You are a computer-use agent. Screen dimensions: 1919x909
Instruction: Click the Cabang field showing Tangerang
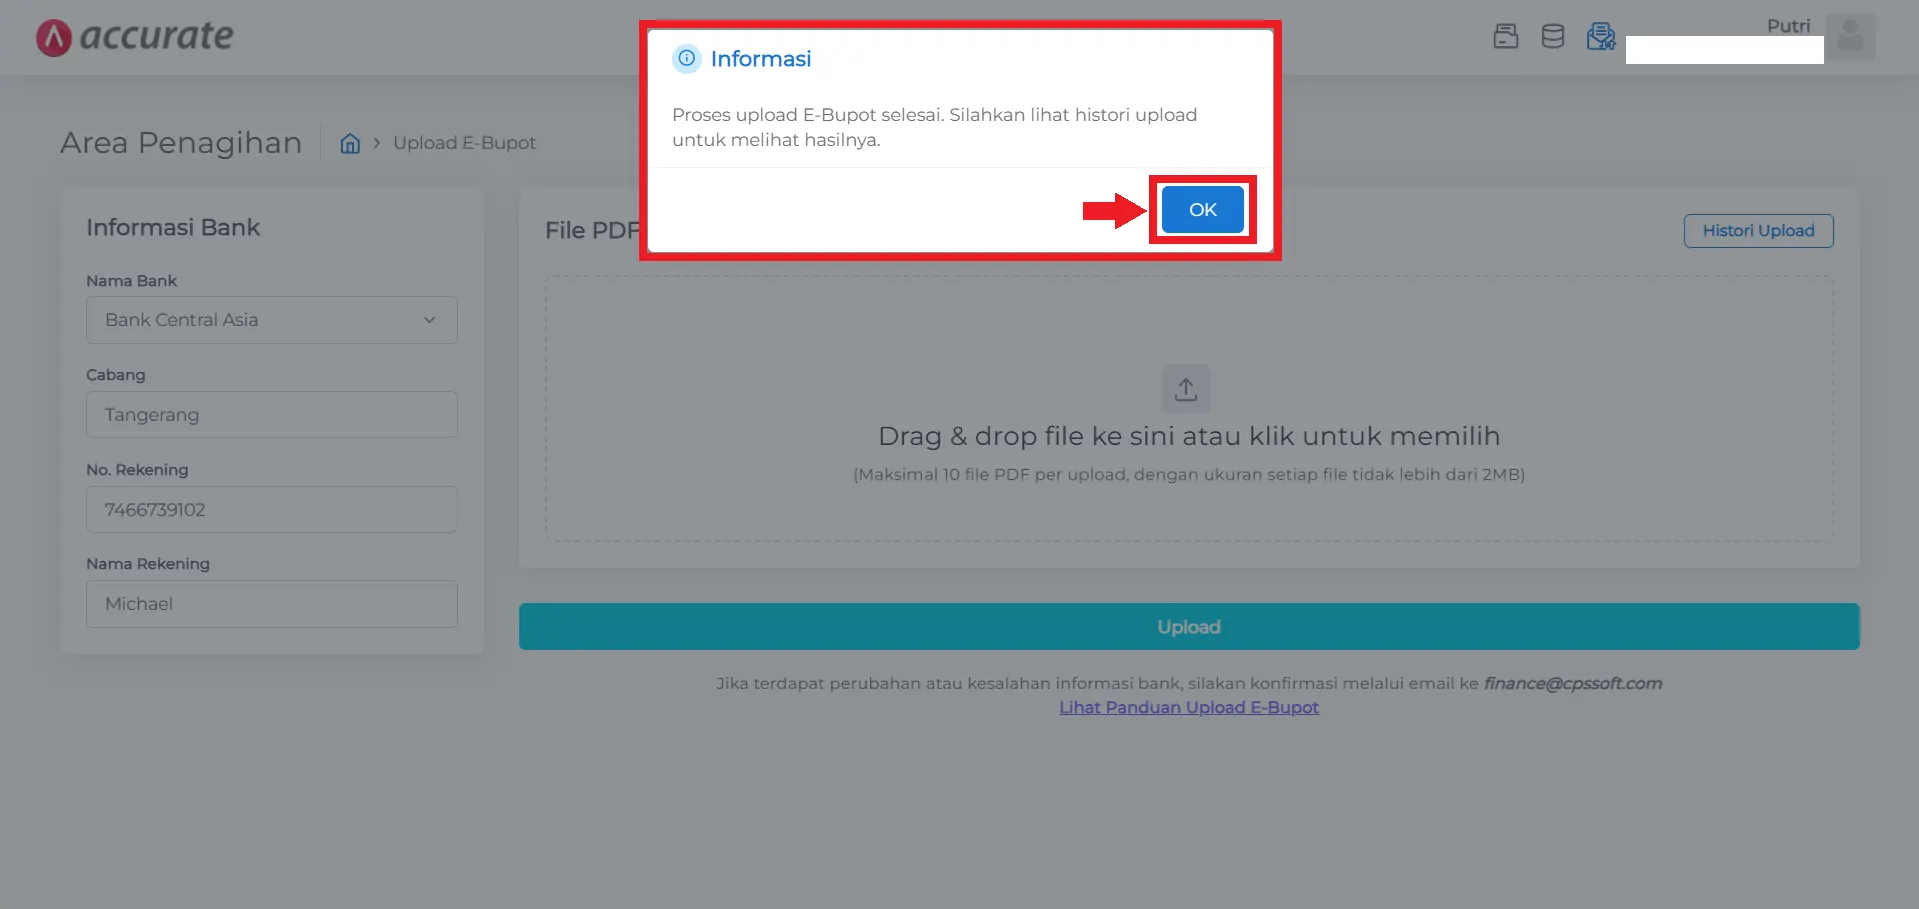pos(271,414)
